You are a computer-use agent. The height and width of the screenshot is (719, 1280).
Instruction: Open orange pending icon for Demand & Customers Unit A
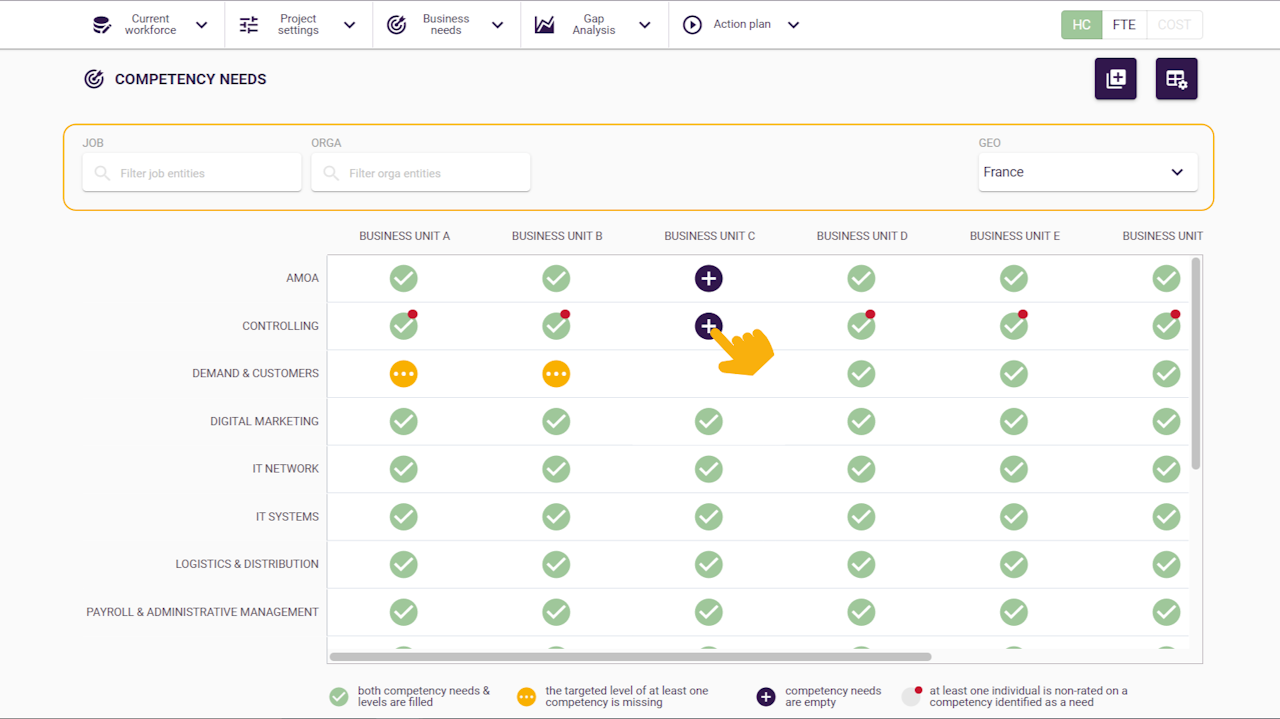403,374
